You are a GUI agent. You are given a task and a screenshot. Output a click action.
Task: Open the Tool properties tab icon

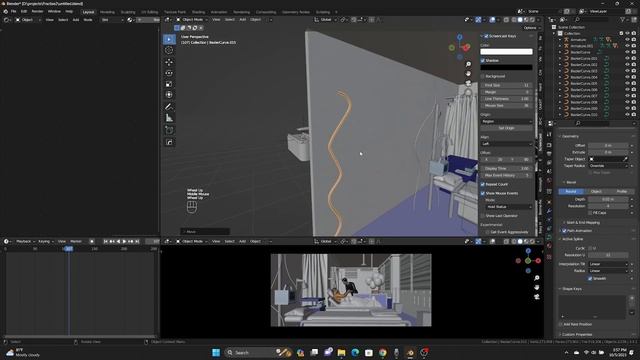click(x=549, y=134)
